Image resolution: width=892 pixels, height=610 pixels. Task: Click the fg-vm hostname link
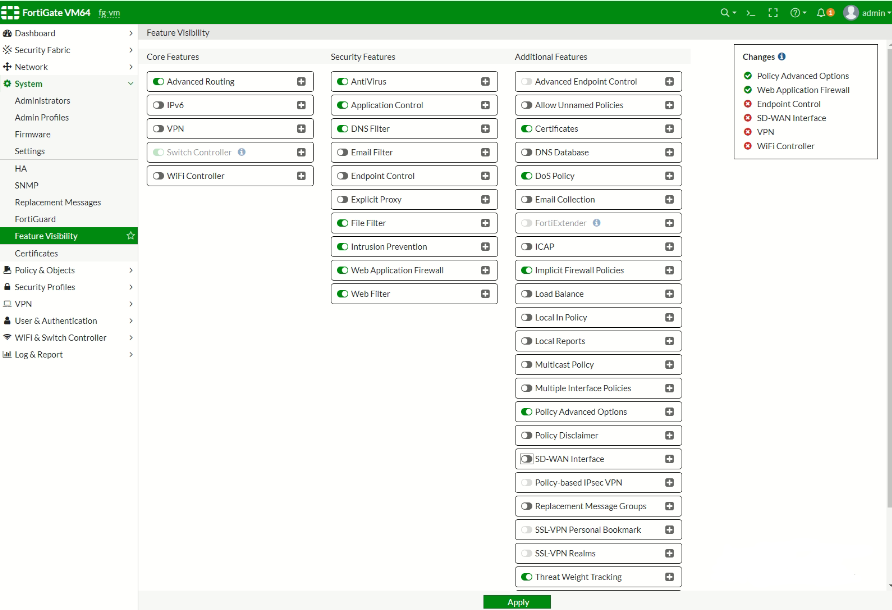[109, 13]
